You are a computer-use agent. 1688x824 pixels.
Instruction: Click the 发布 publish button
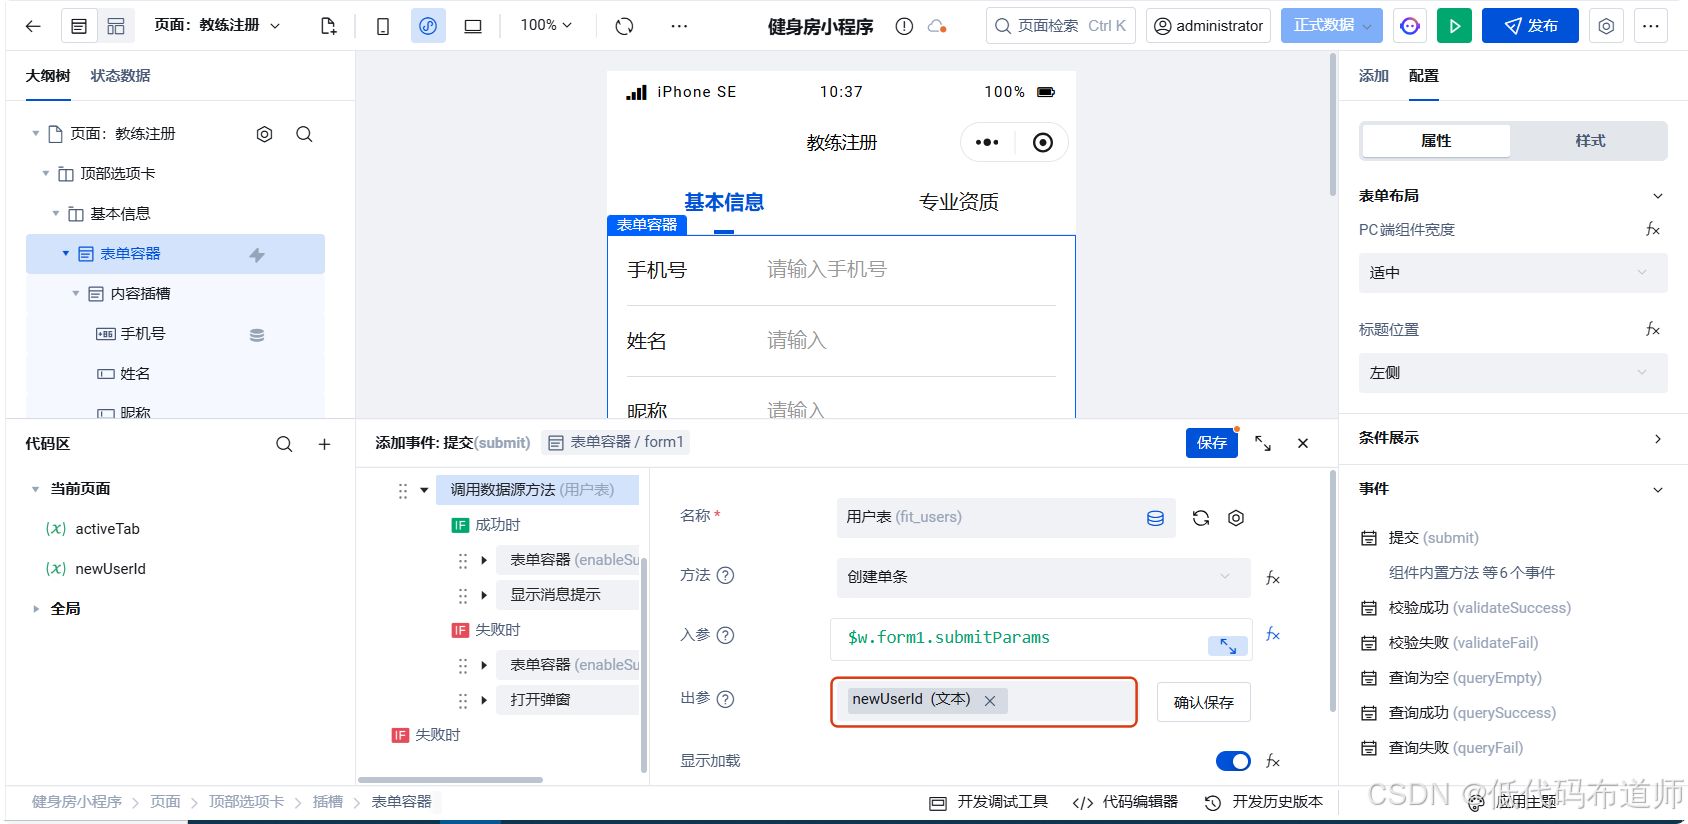point(1530,26)
